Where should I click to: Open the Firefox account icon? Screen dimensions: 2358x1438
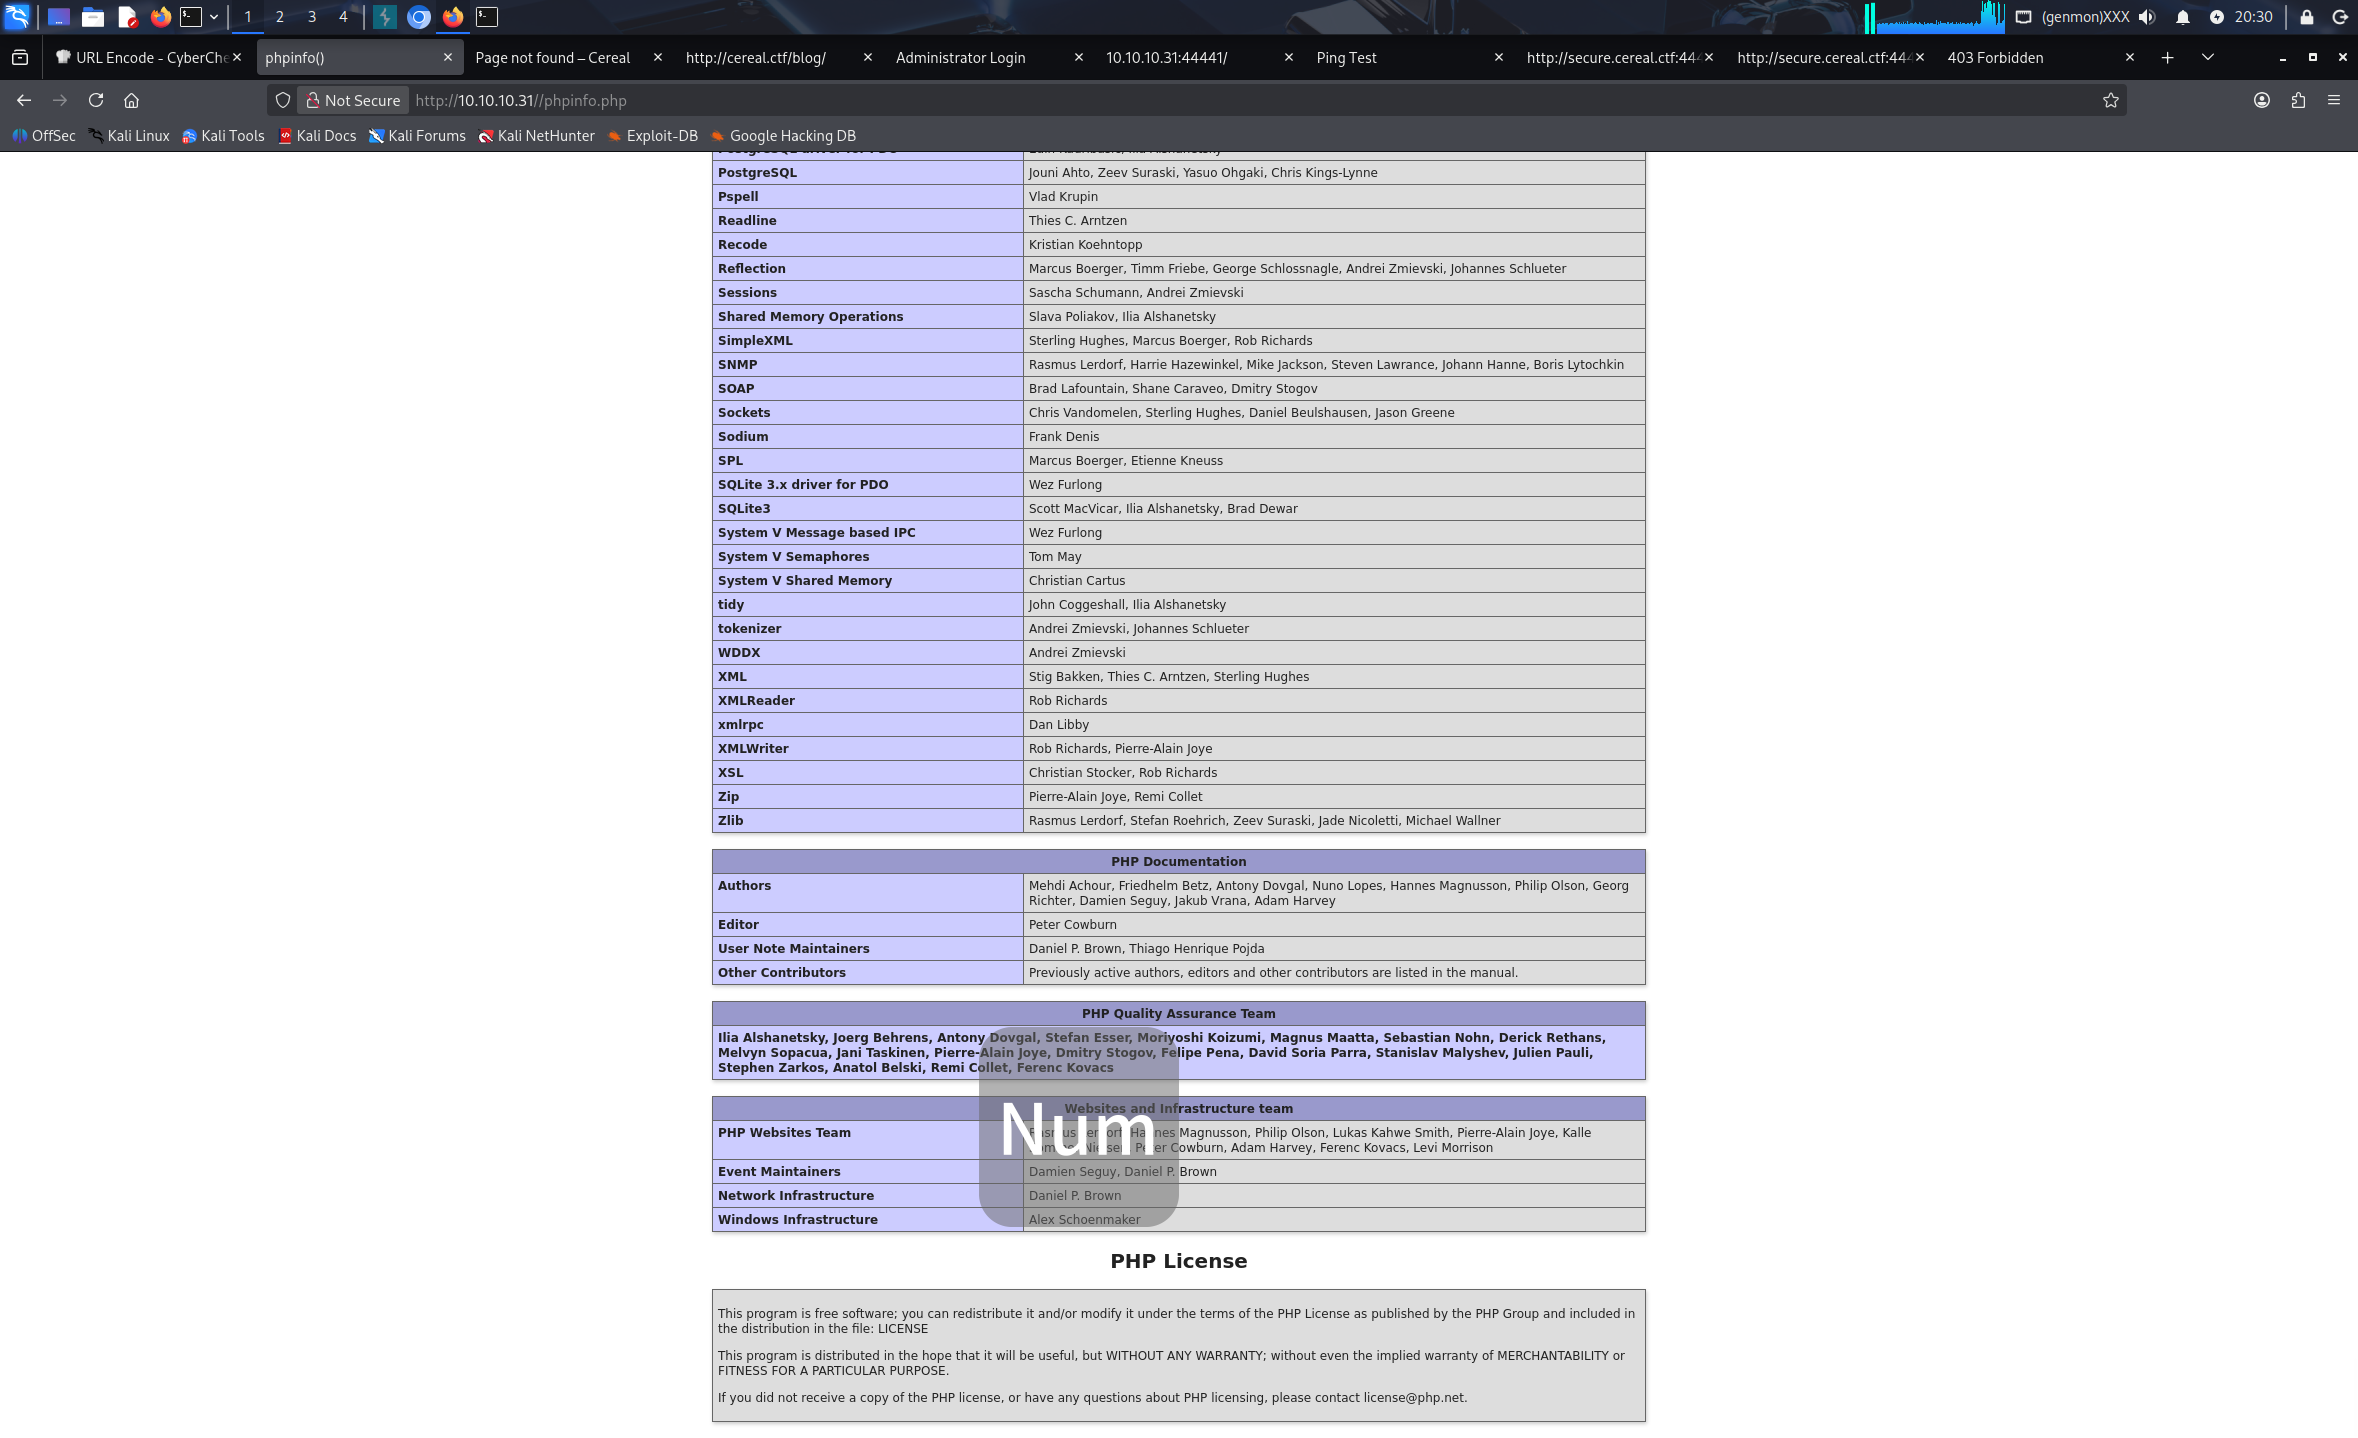pos(2262,100)
